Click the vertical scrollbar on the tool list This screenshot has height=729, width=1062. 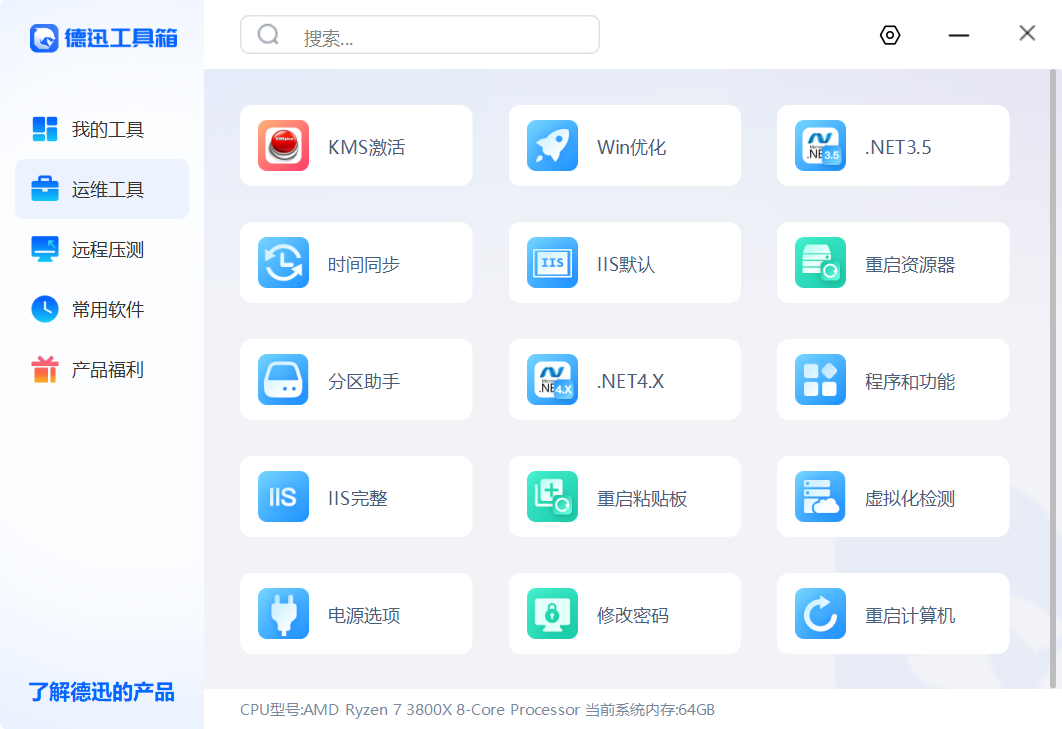tap(1053, 378)
